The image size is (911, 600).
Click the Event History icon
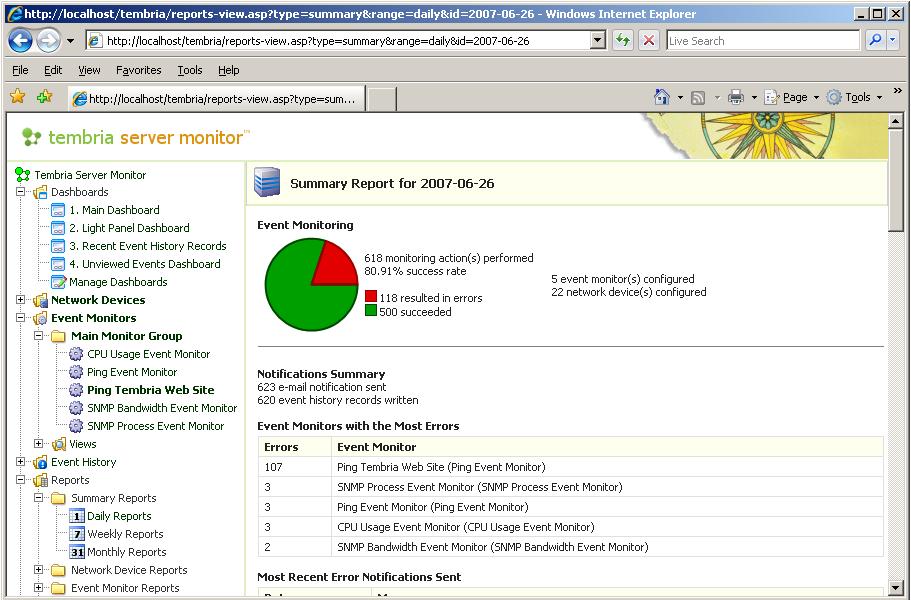pos(40,462)
